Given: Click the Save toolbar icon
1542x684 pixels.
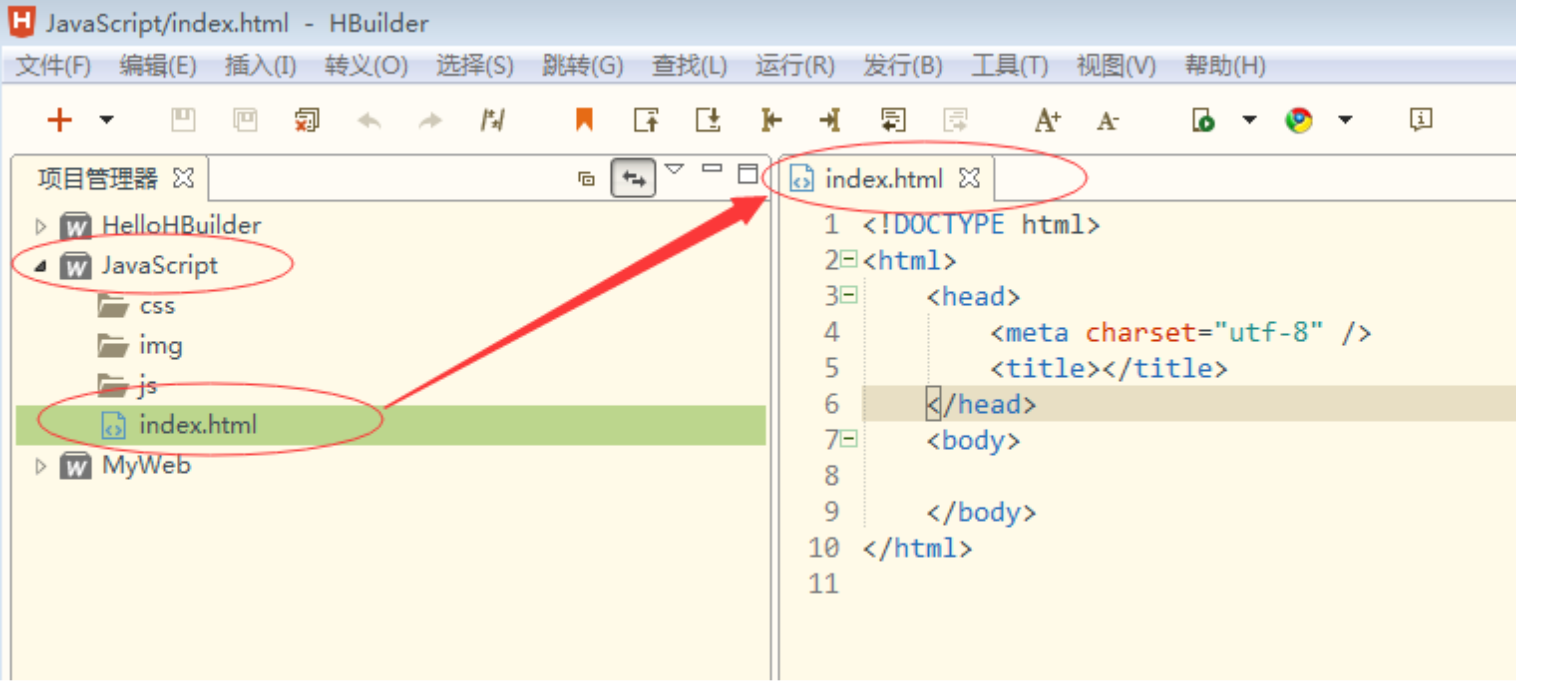Looking at the screenshot, I should point(183,120).
